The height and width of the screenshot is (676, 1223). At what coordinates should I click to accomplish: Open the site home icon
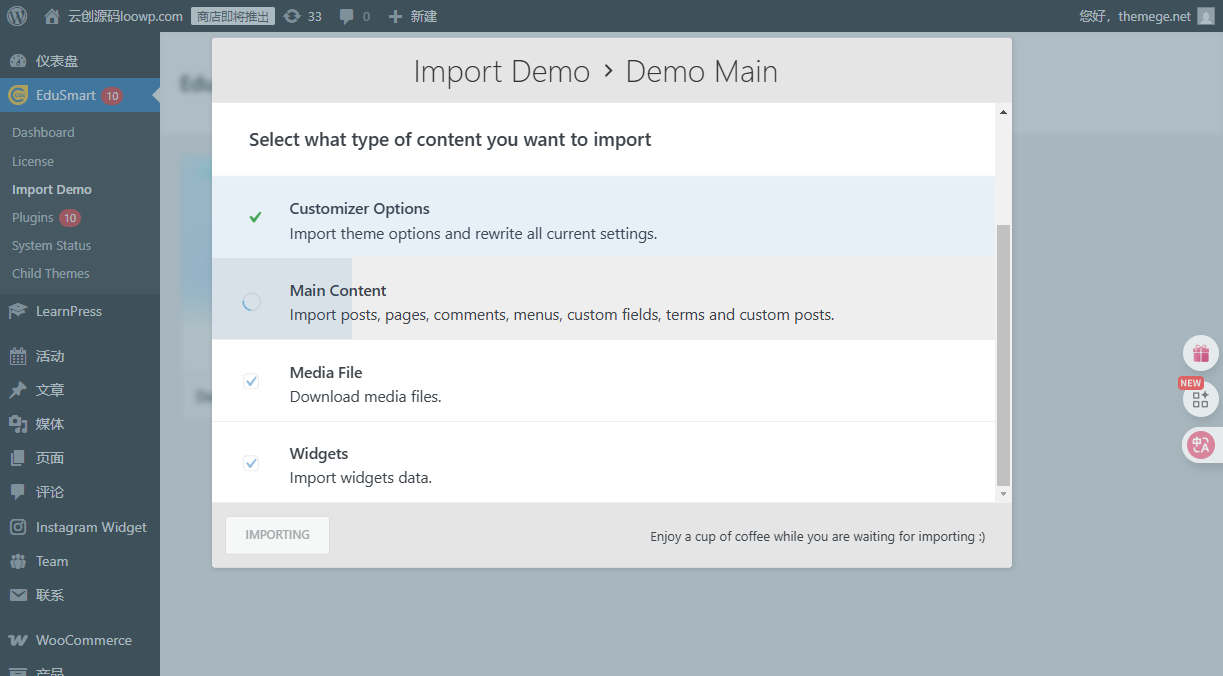[52, 16]
